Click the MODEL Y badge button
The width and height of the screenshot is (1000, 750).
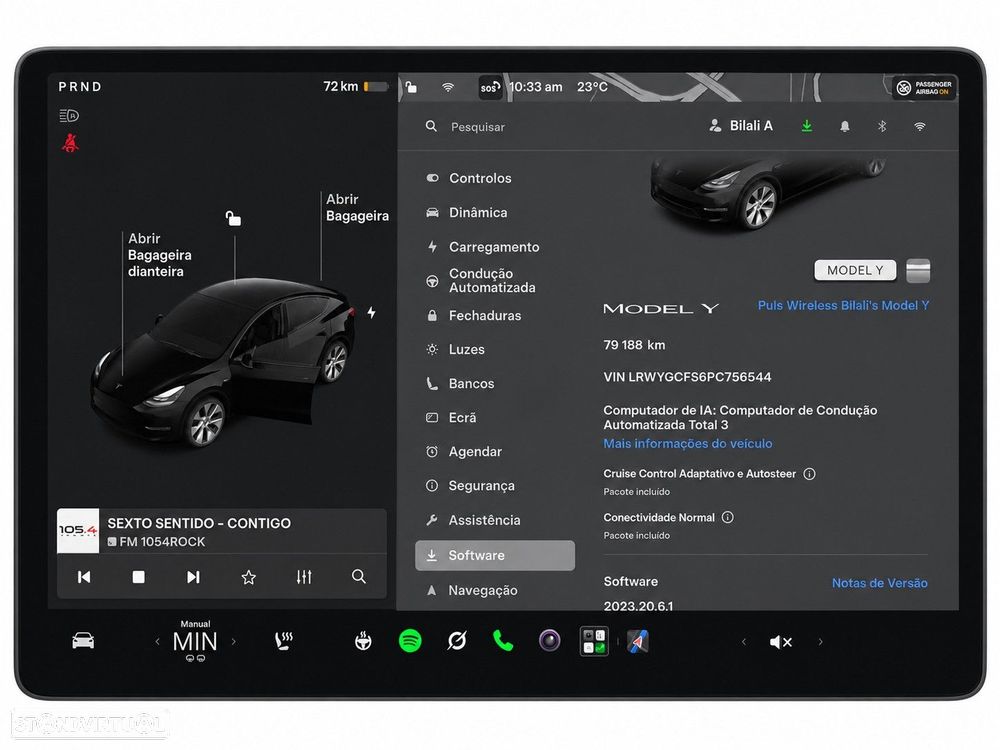[x=855, y=270]
